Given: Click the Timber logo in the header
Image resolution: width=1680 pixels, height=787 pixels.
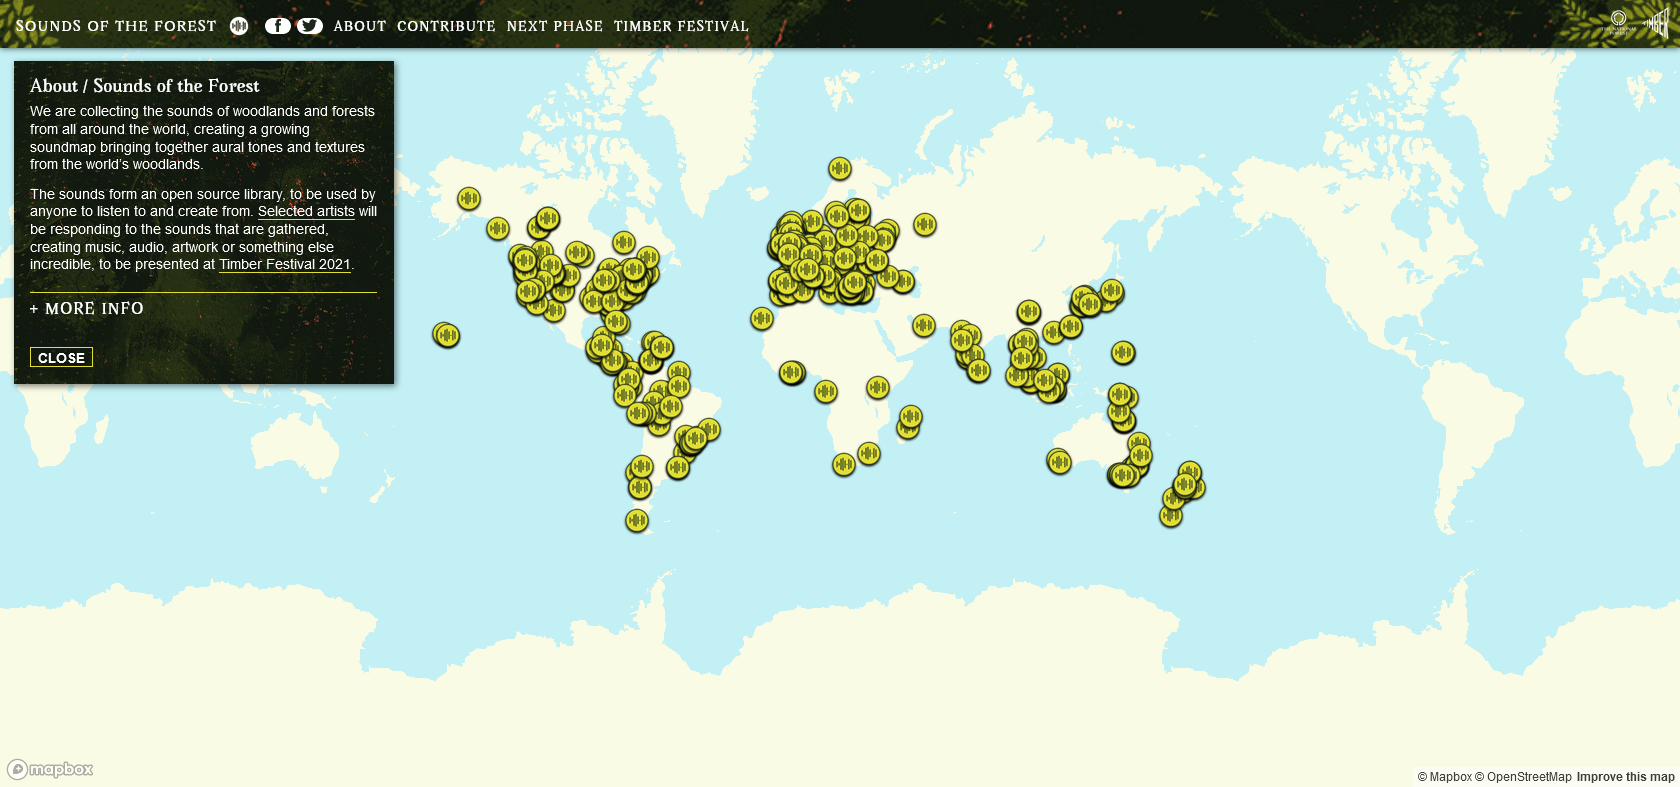Looking at the screenshot, I should click(1656, 22).
